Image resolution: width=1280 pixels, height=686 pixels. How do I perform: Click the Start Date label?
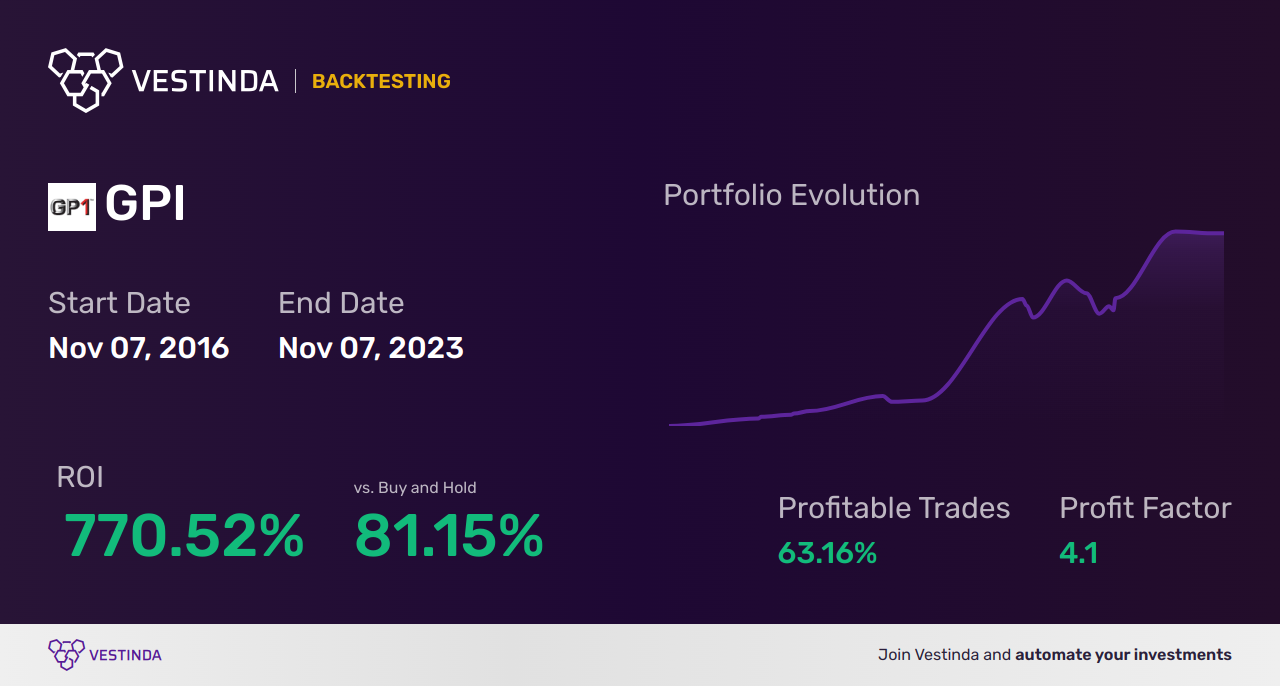point(119,303)
